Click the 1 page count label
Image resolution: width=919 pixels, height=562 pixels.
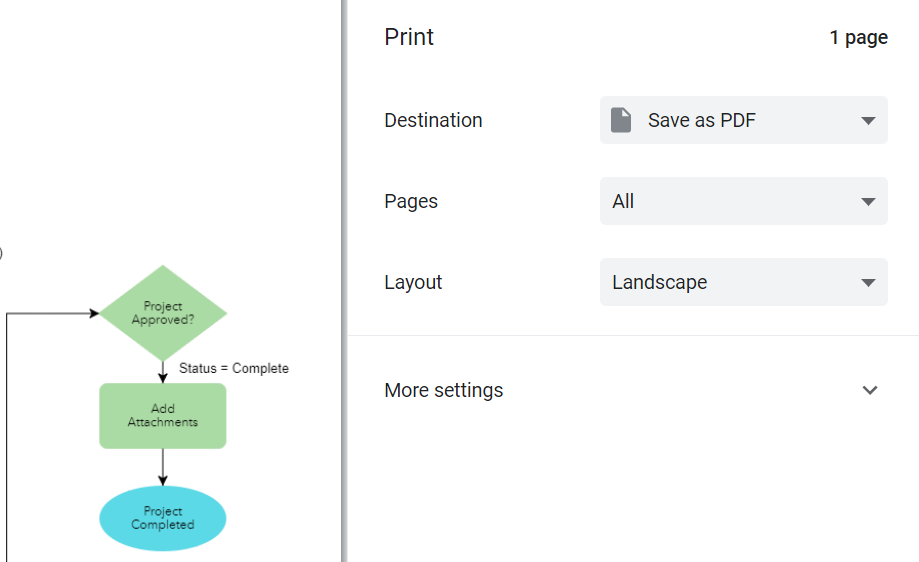coord(858,38)
